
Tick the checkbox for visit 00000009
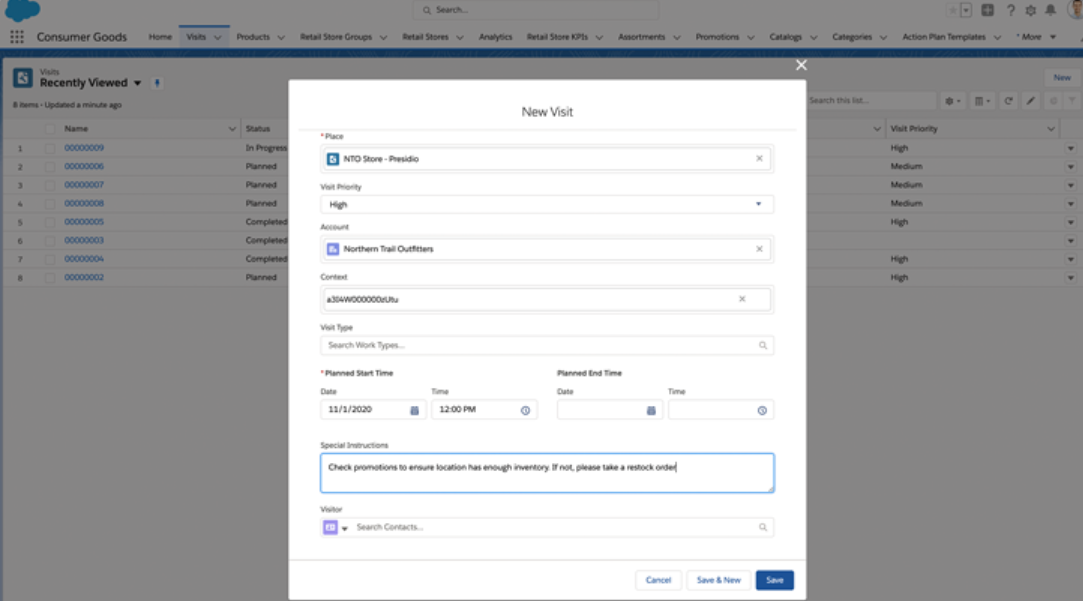pos(50,148)
